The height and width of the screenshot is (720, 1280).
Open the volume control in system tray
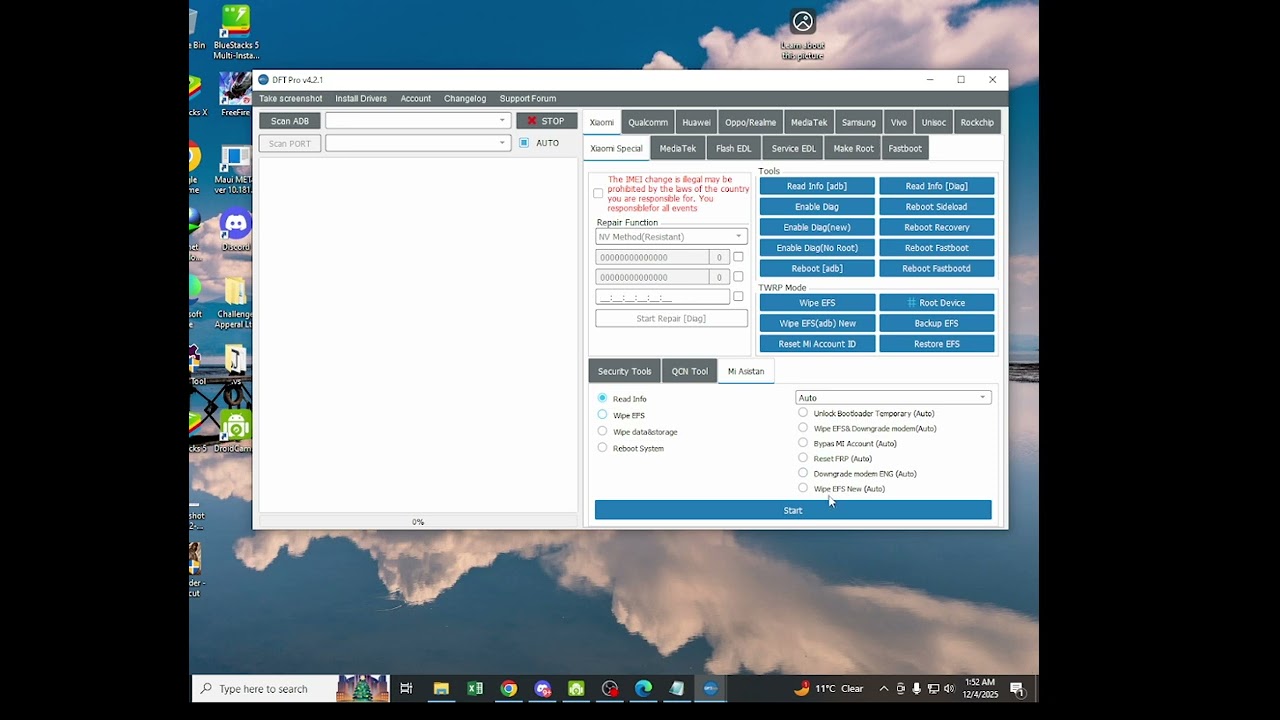click(x=949, y=689)
